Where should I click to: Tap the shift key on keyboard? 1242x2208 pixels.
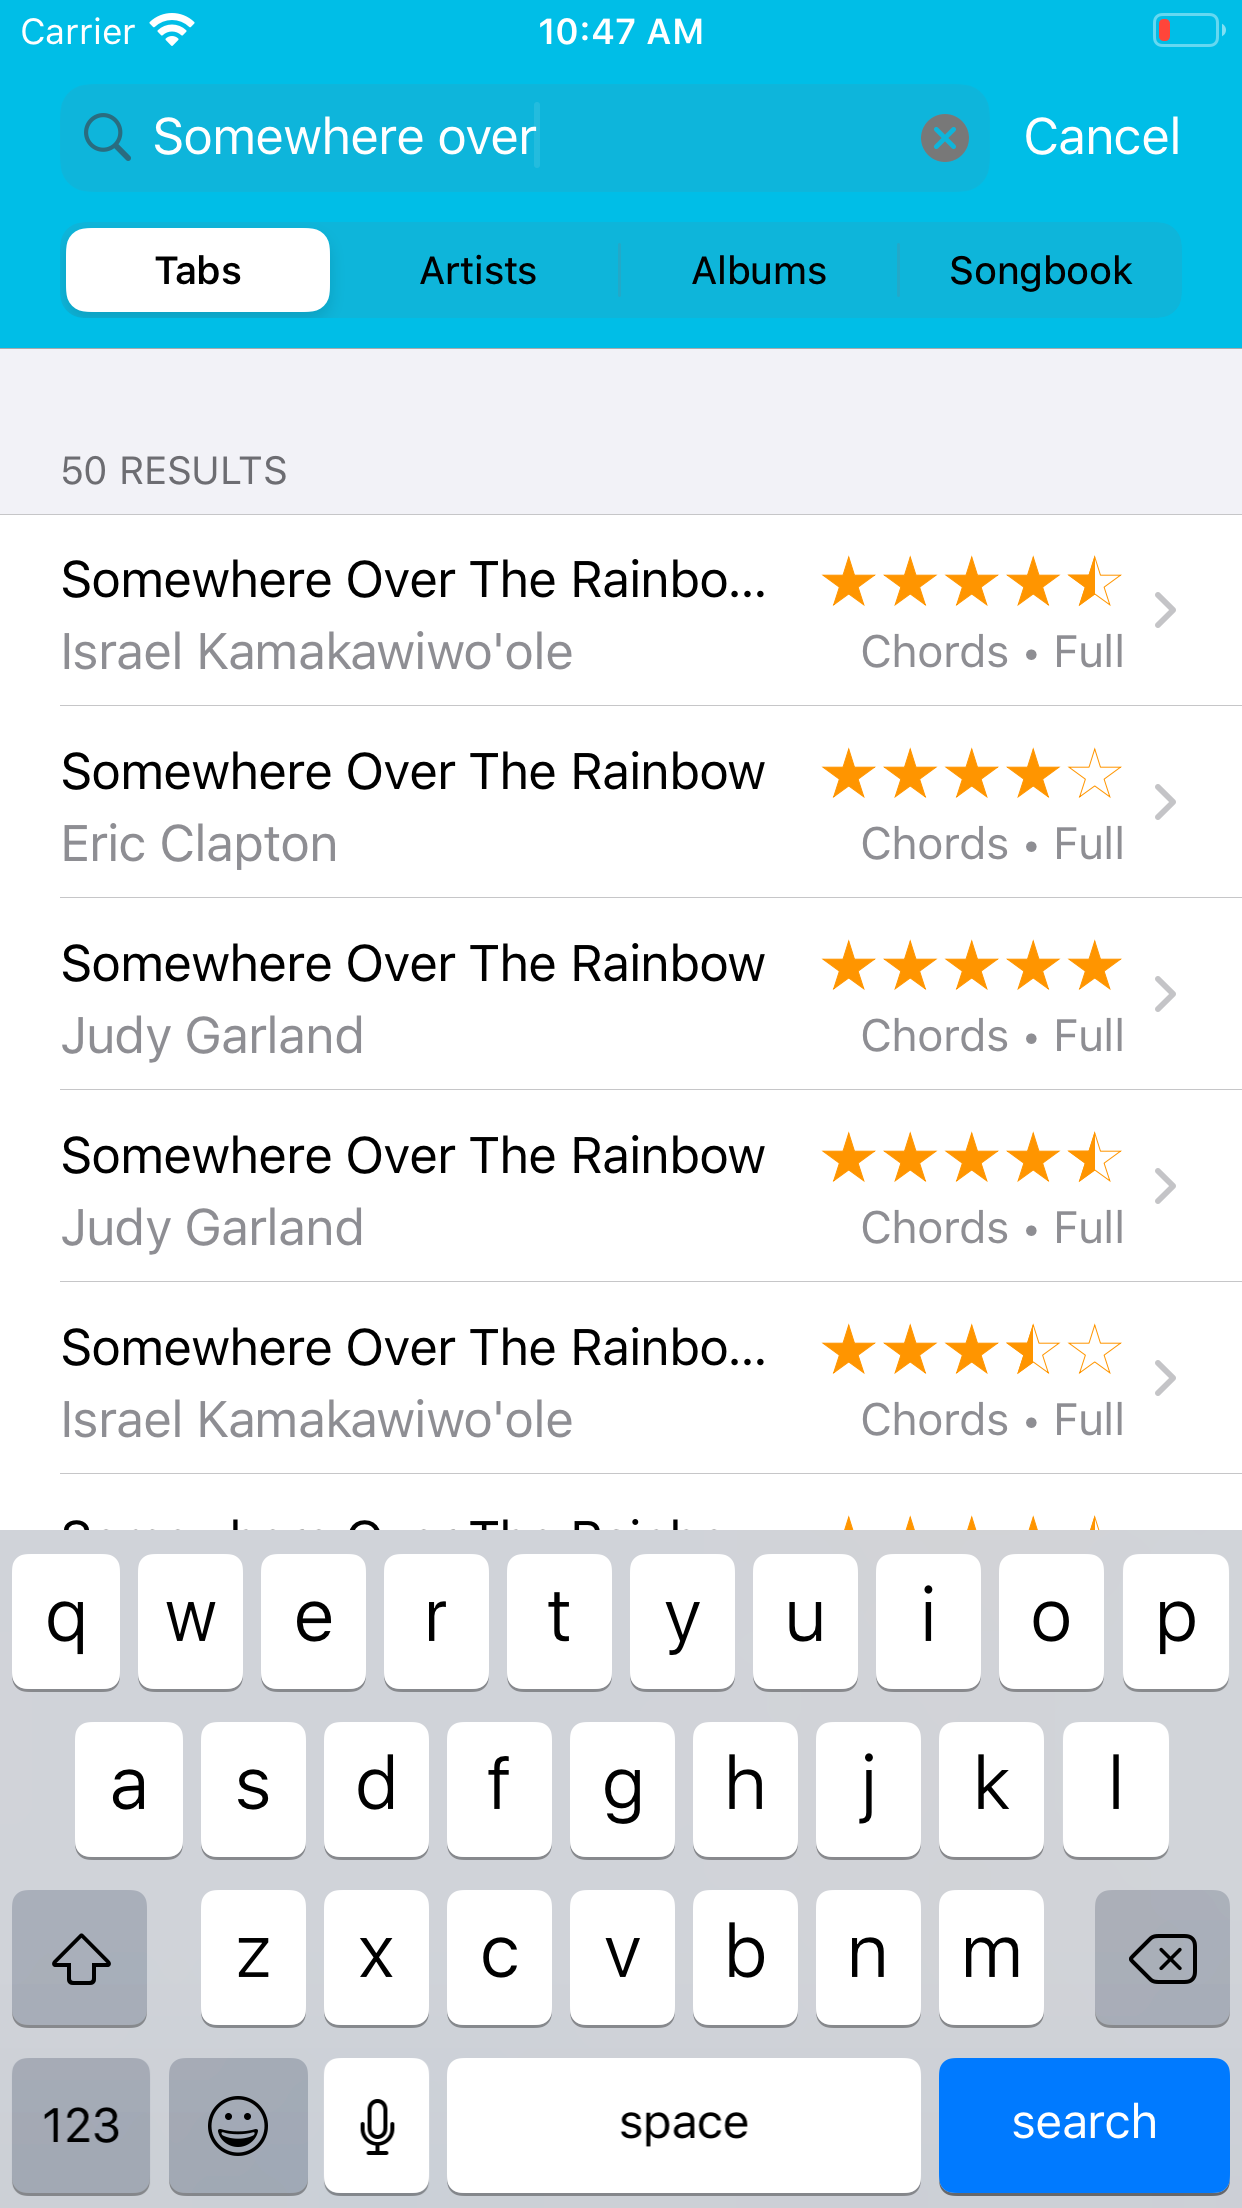tap(80, 1958)
